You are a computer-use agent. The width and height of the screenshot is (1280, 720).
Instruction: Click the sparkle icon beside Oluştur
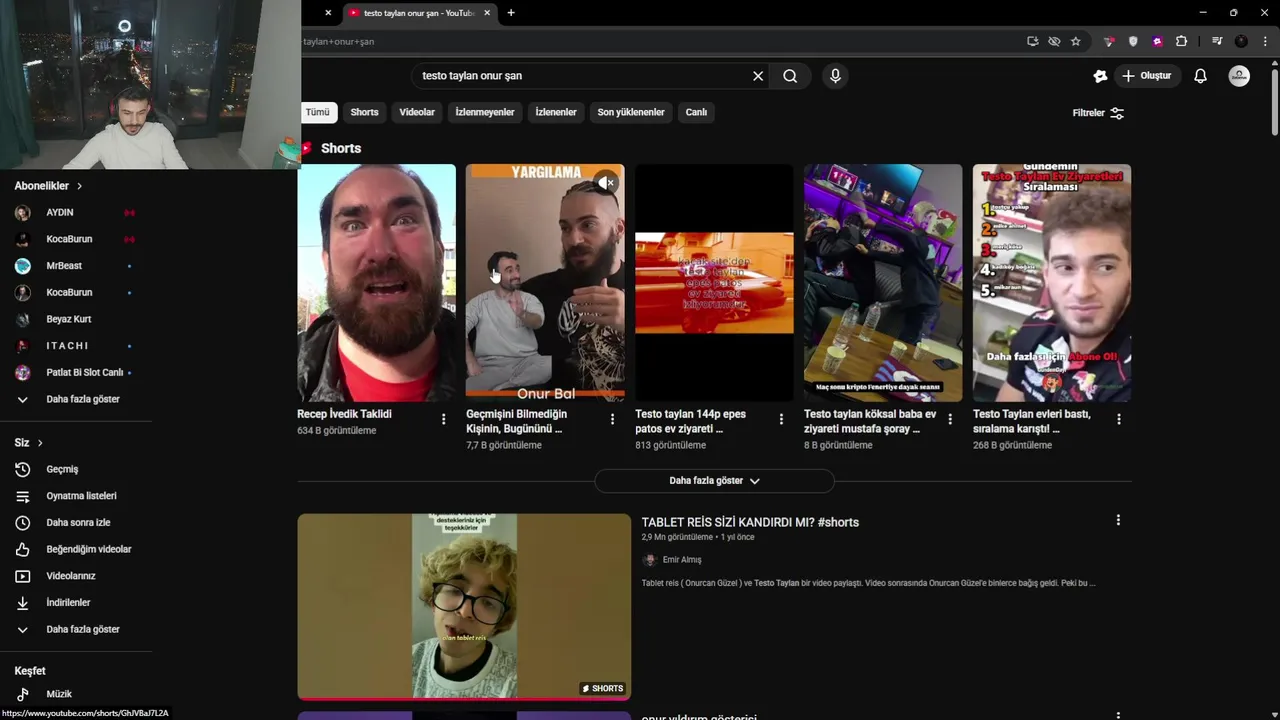pyautogui.click(x=1100, y=76)
